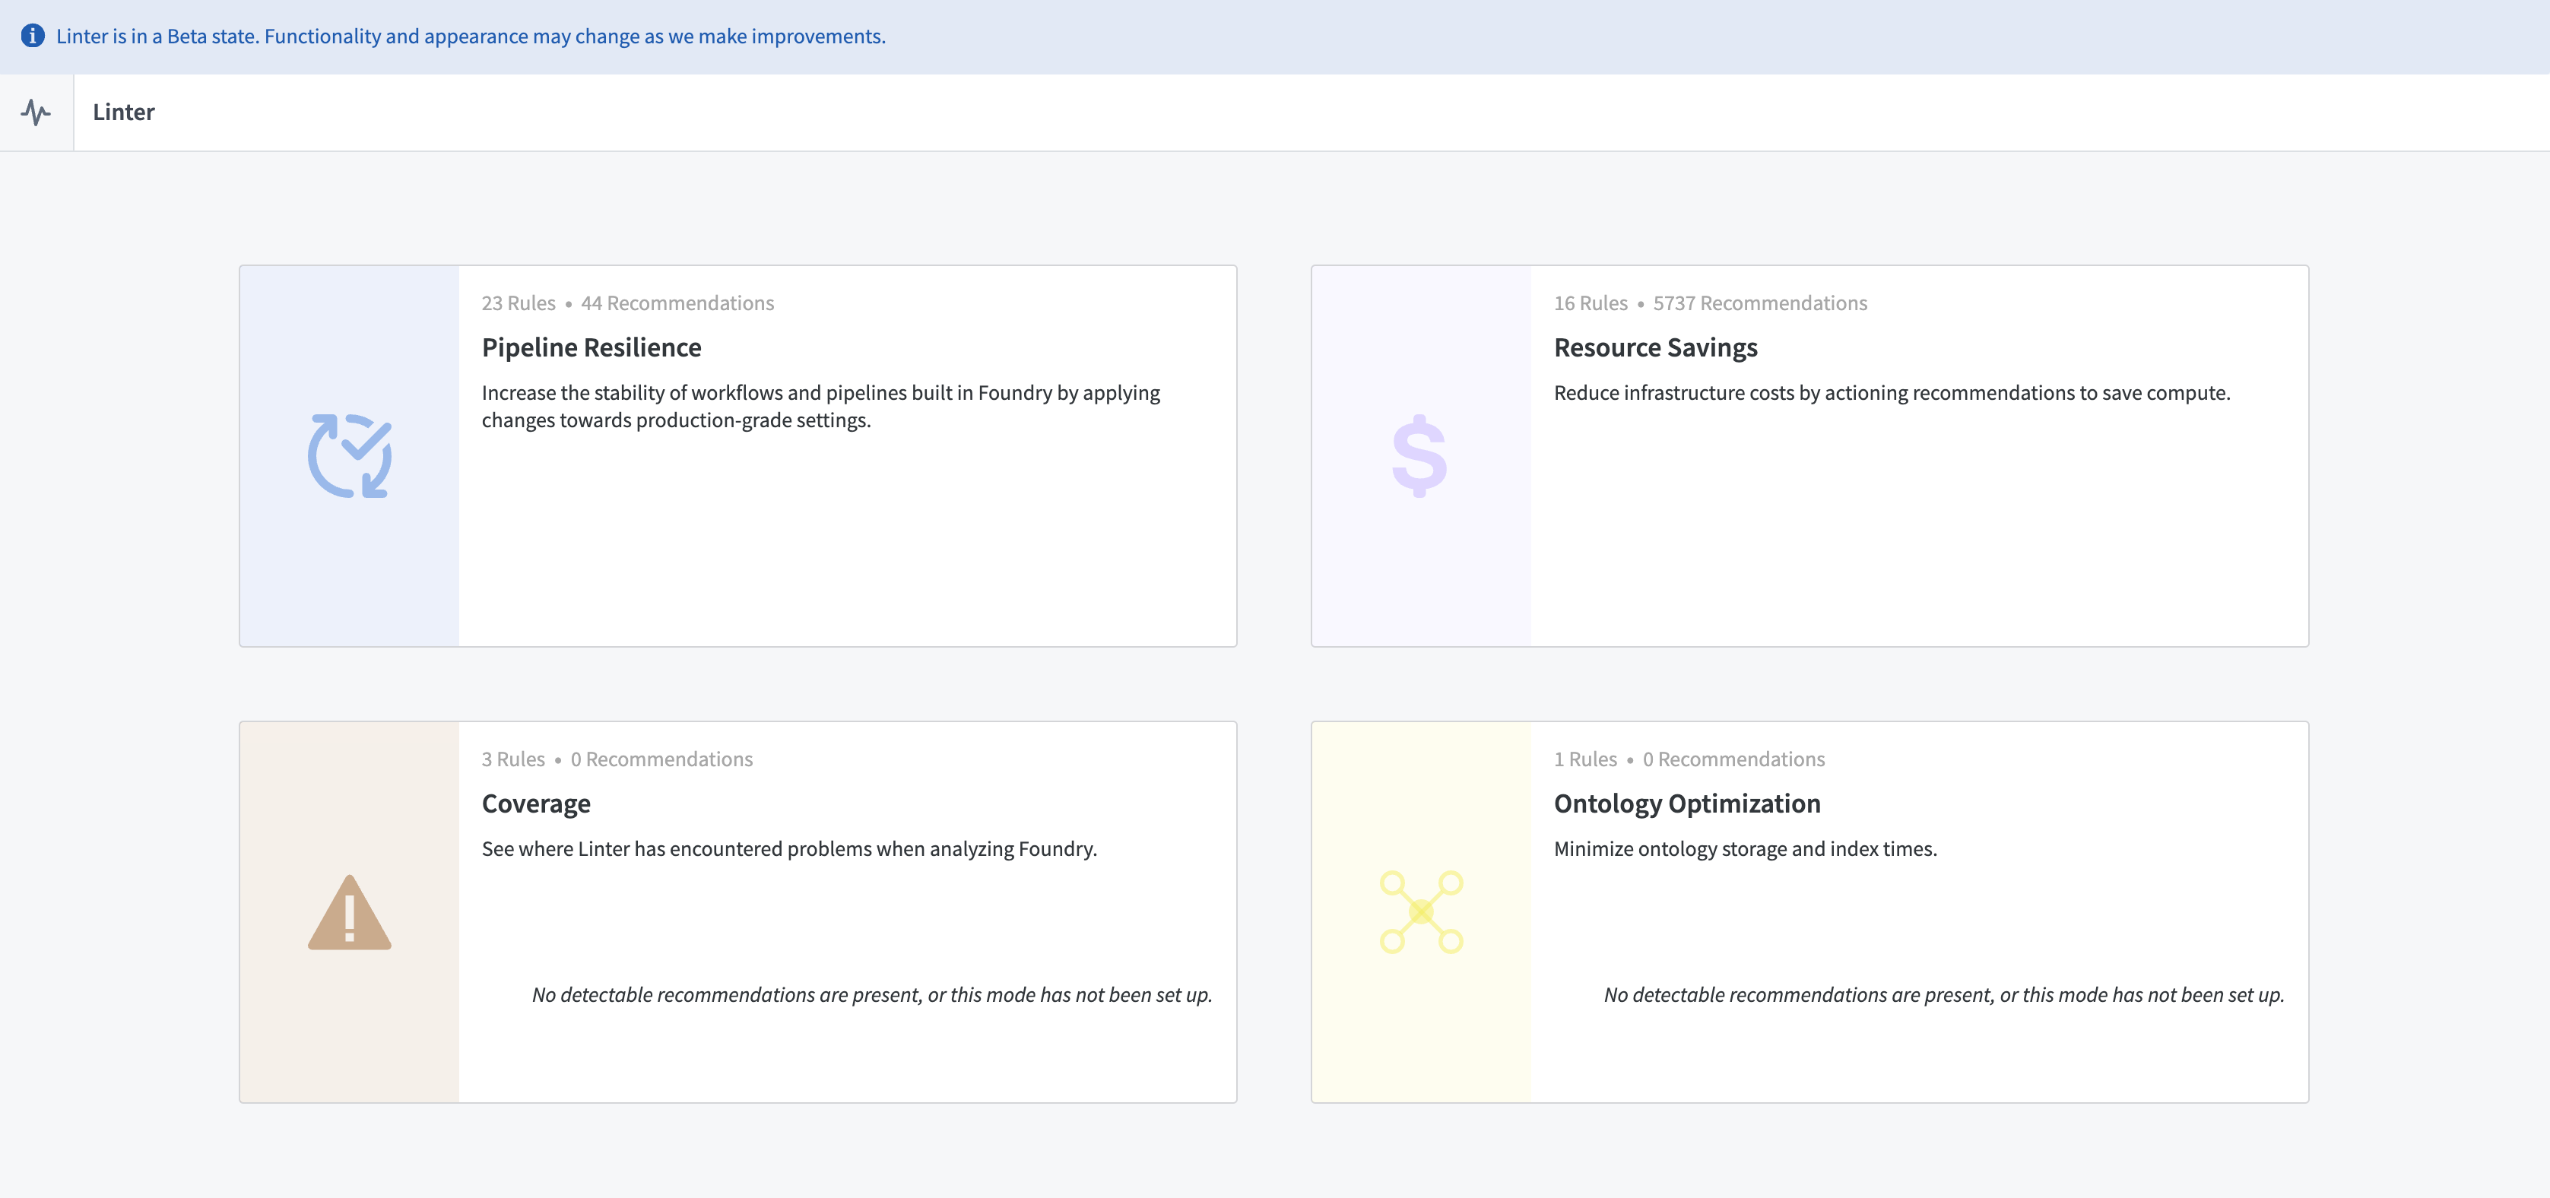Click 'See where Linter has encountered problems' text
Screen dimensions: 2550x1198
pyautogui.click(x=789, y=849)
